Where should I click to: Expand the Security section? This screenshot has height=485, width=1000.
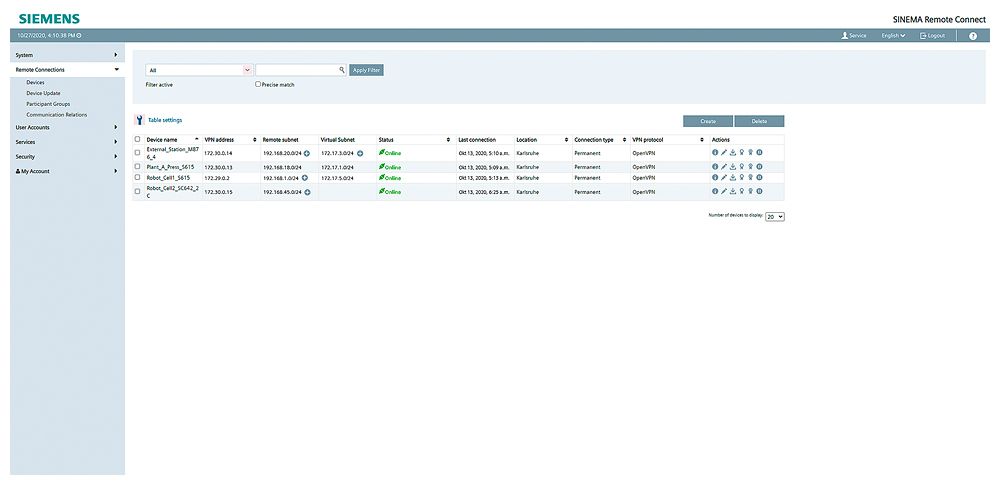(x=67, y=157)
